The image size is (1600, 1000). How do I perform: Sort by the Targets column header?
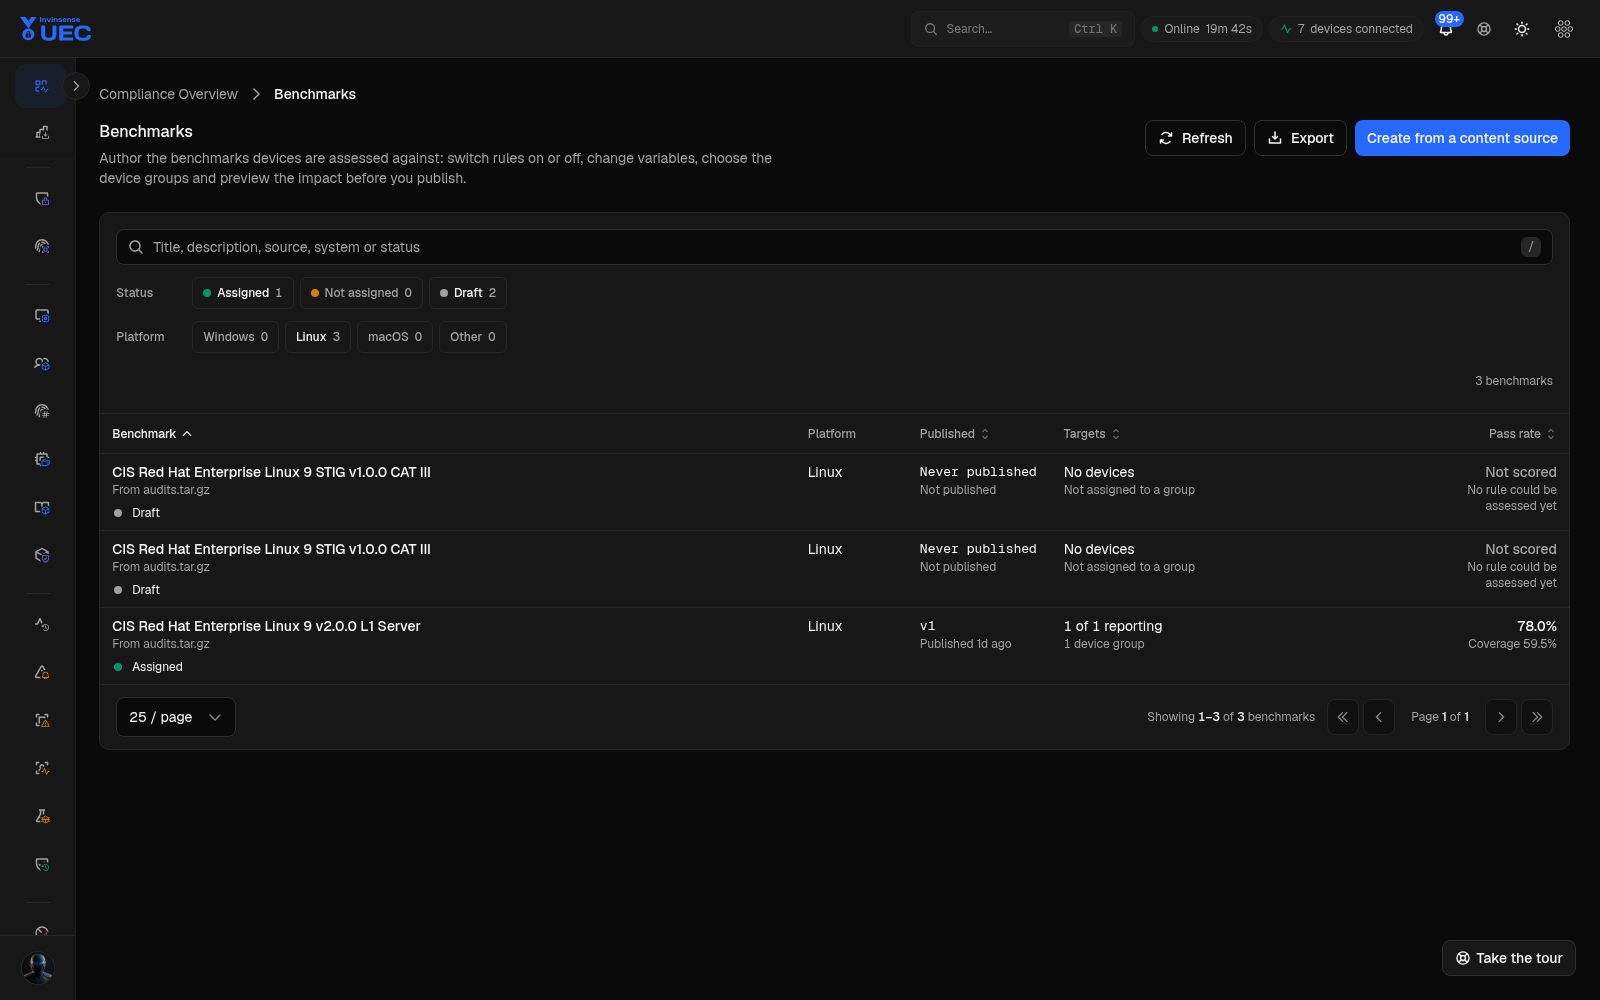tap(1092, 434)
